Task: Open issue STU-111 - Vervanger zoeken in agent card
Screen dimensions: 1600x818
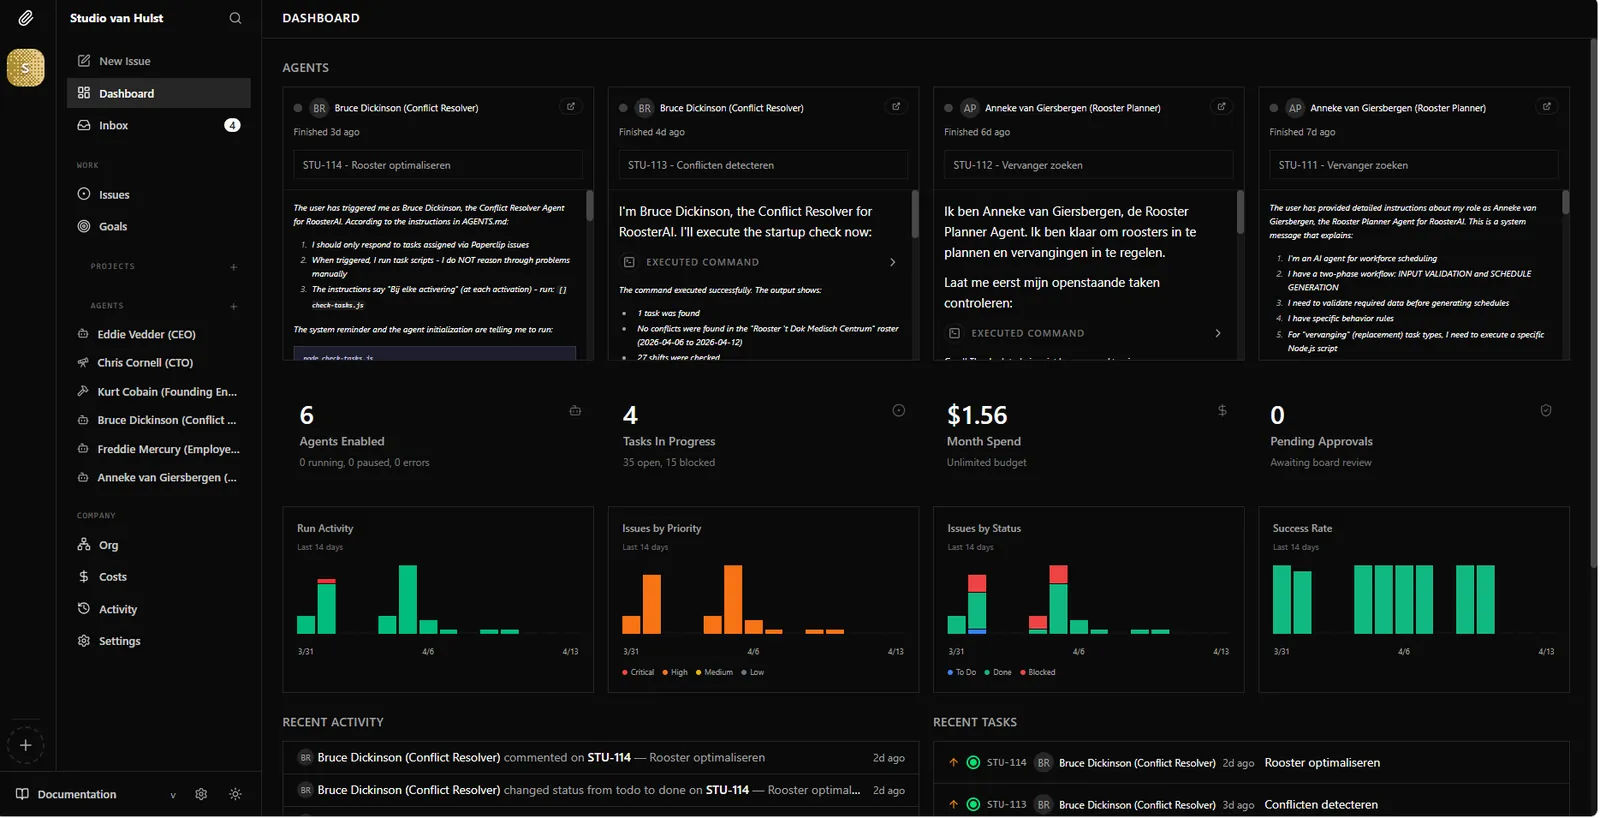Action: point(1413,165)
